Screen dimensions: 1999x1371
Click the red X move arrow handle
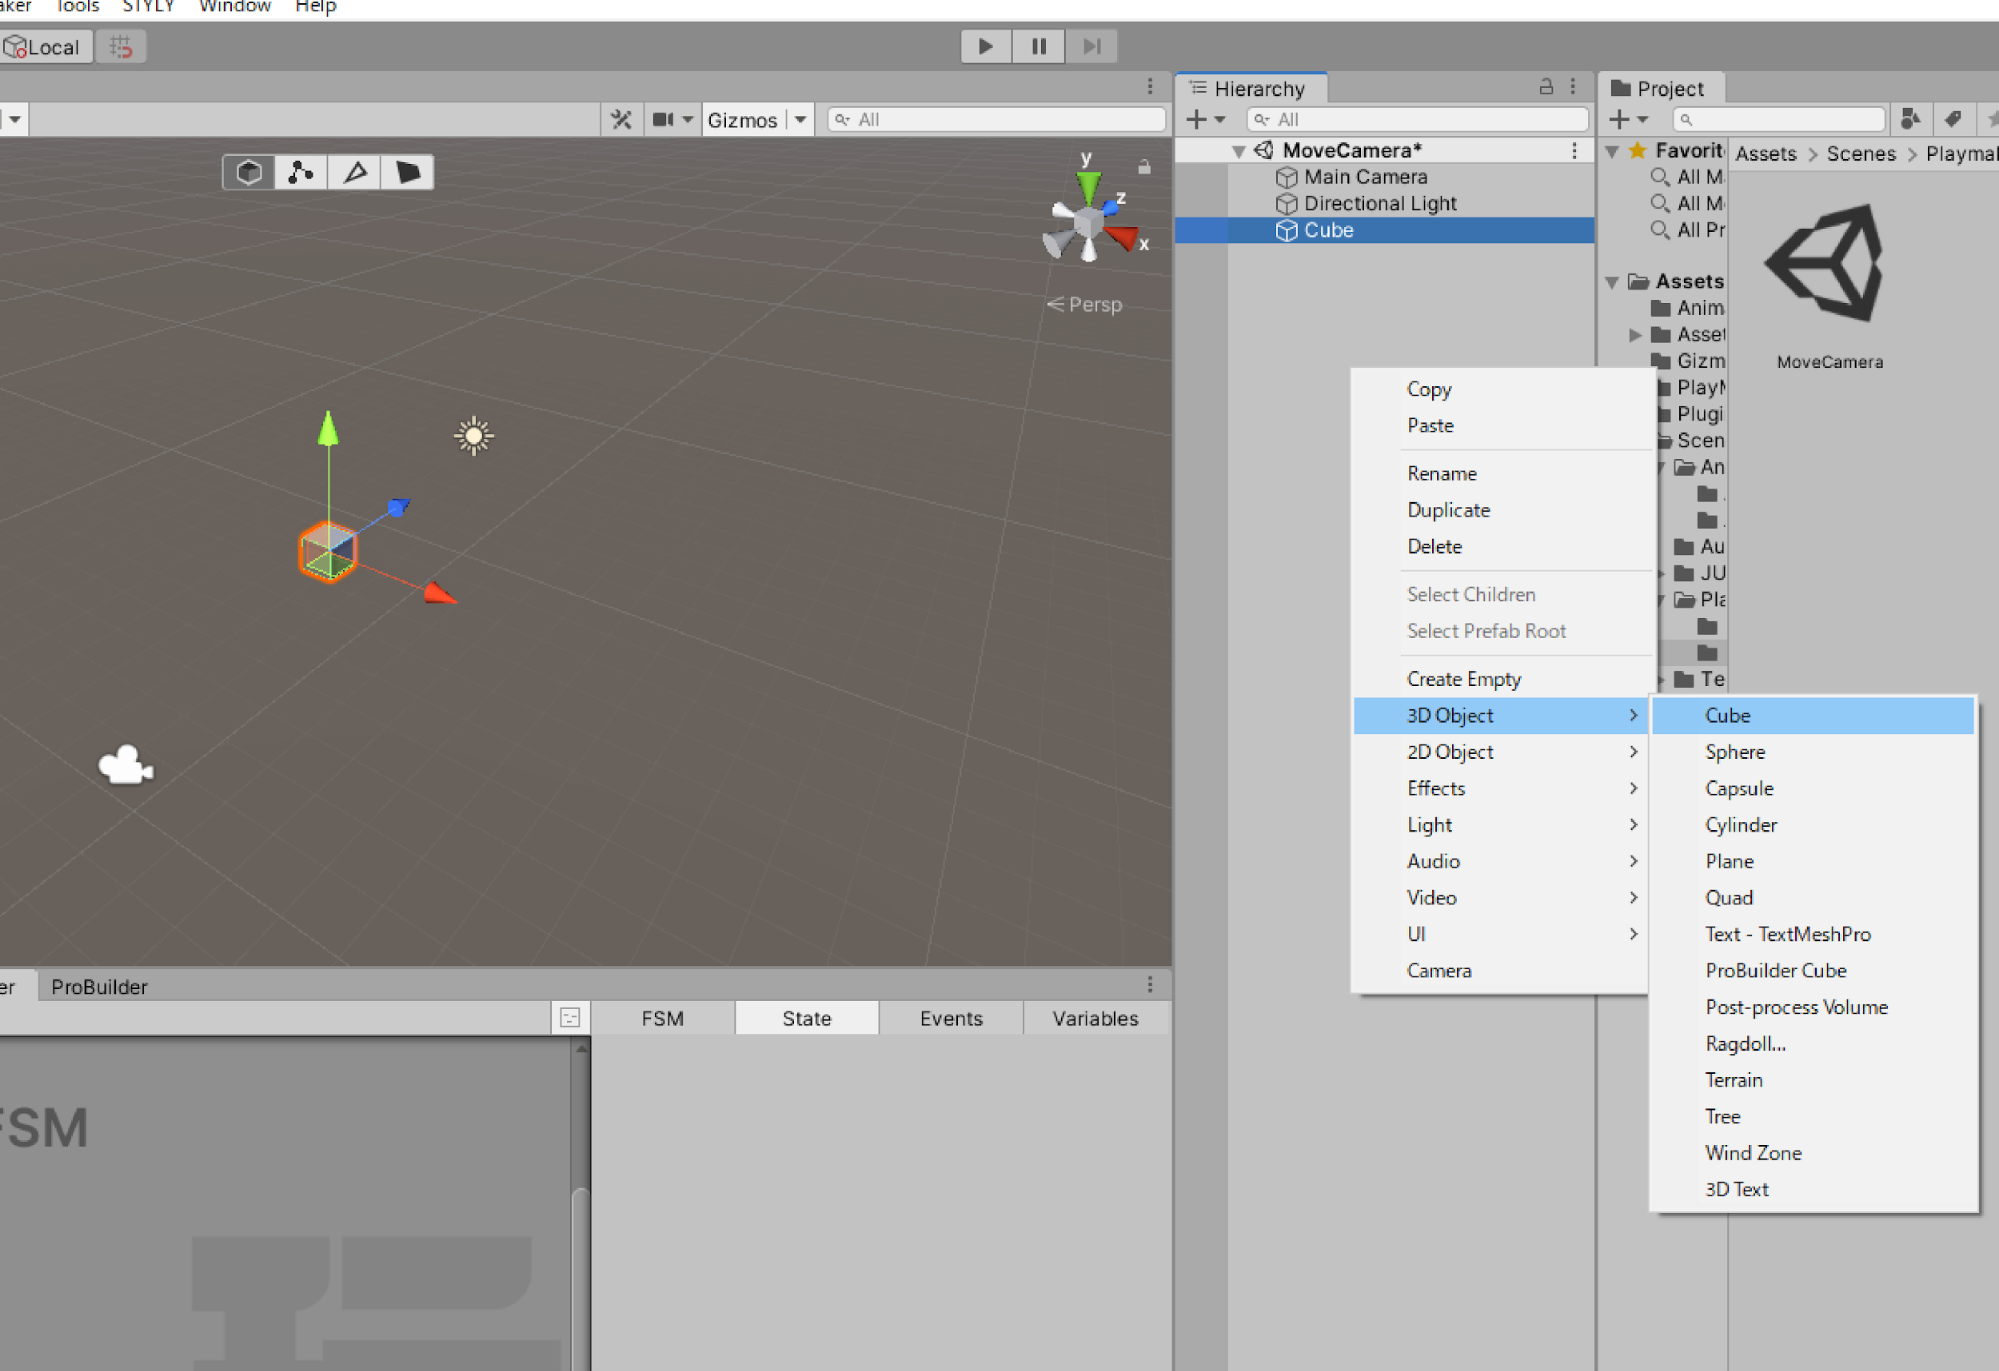click(439, 594)
